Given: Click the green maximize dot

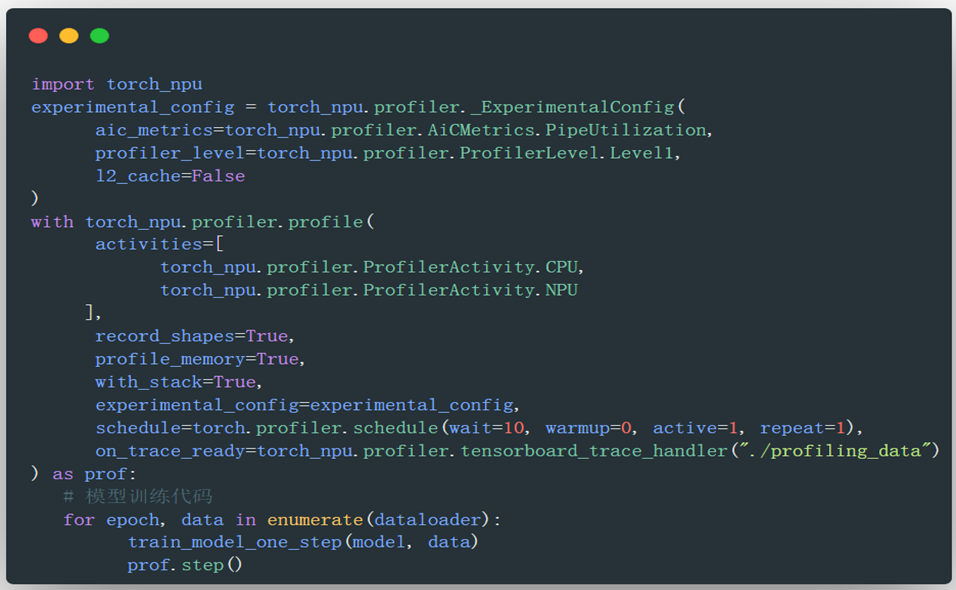Looking at the screenshot, I should 99,36.
